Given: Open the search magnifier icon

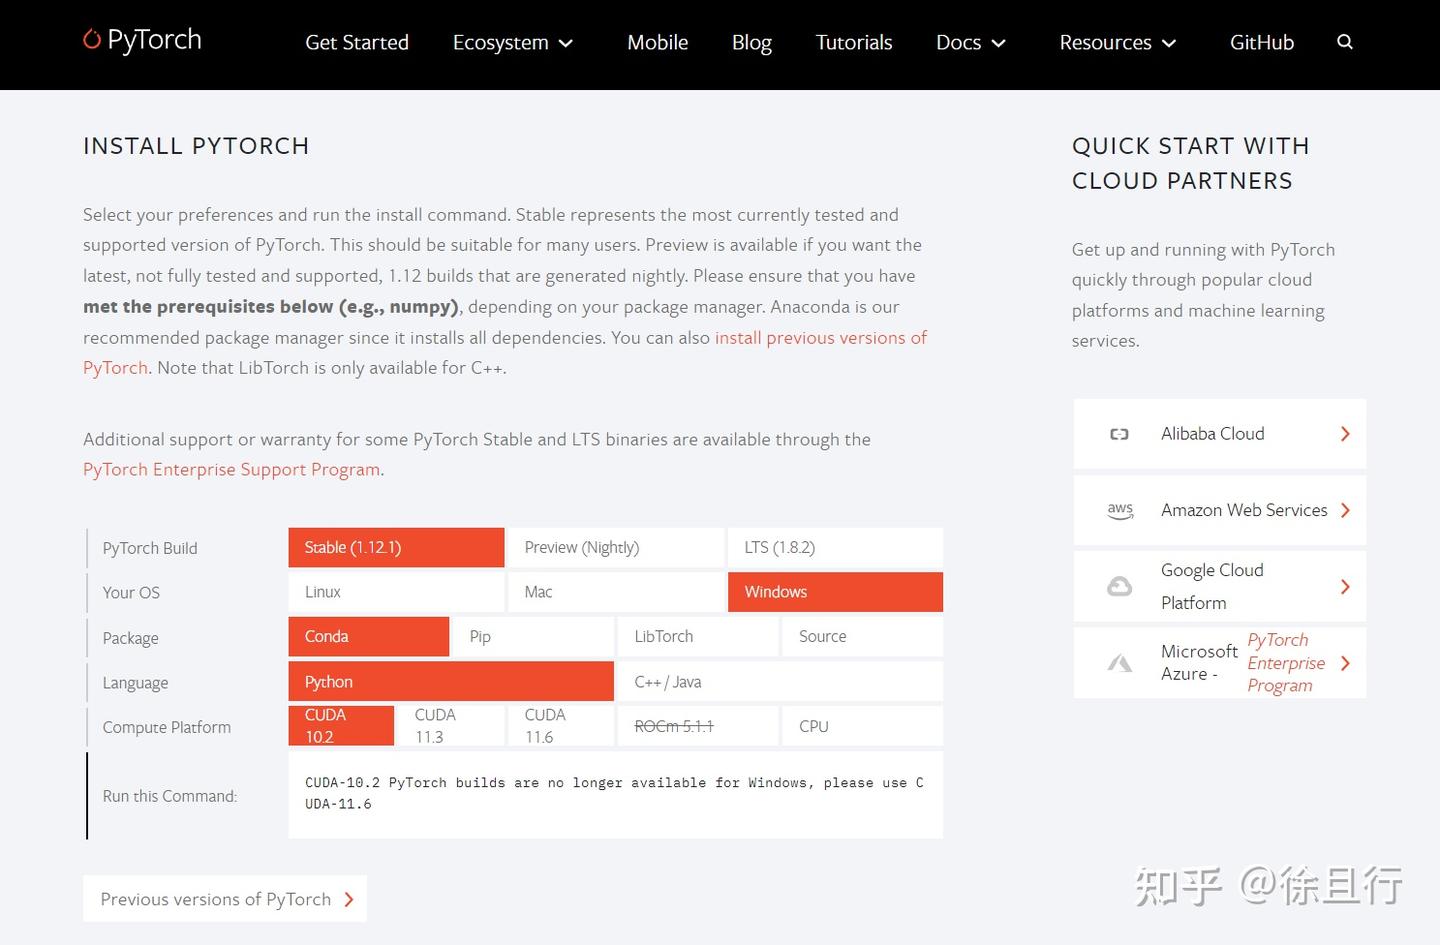Looking at the screenshot, I should [x=1345, y=42].
